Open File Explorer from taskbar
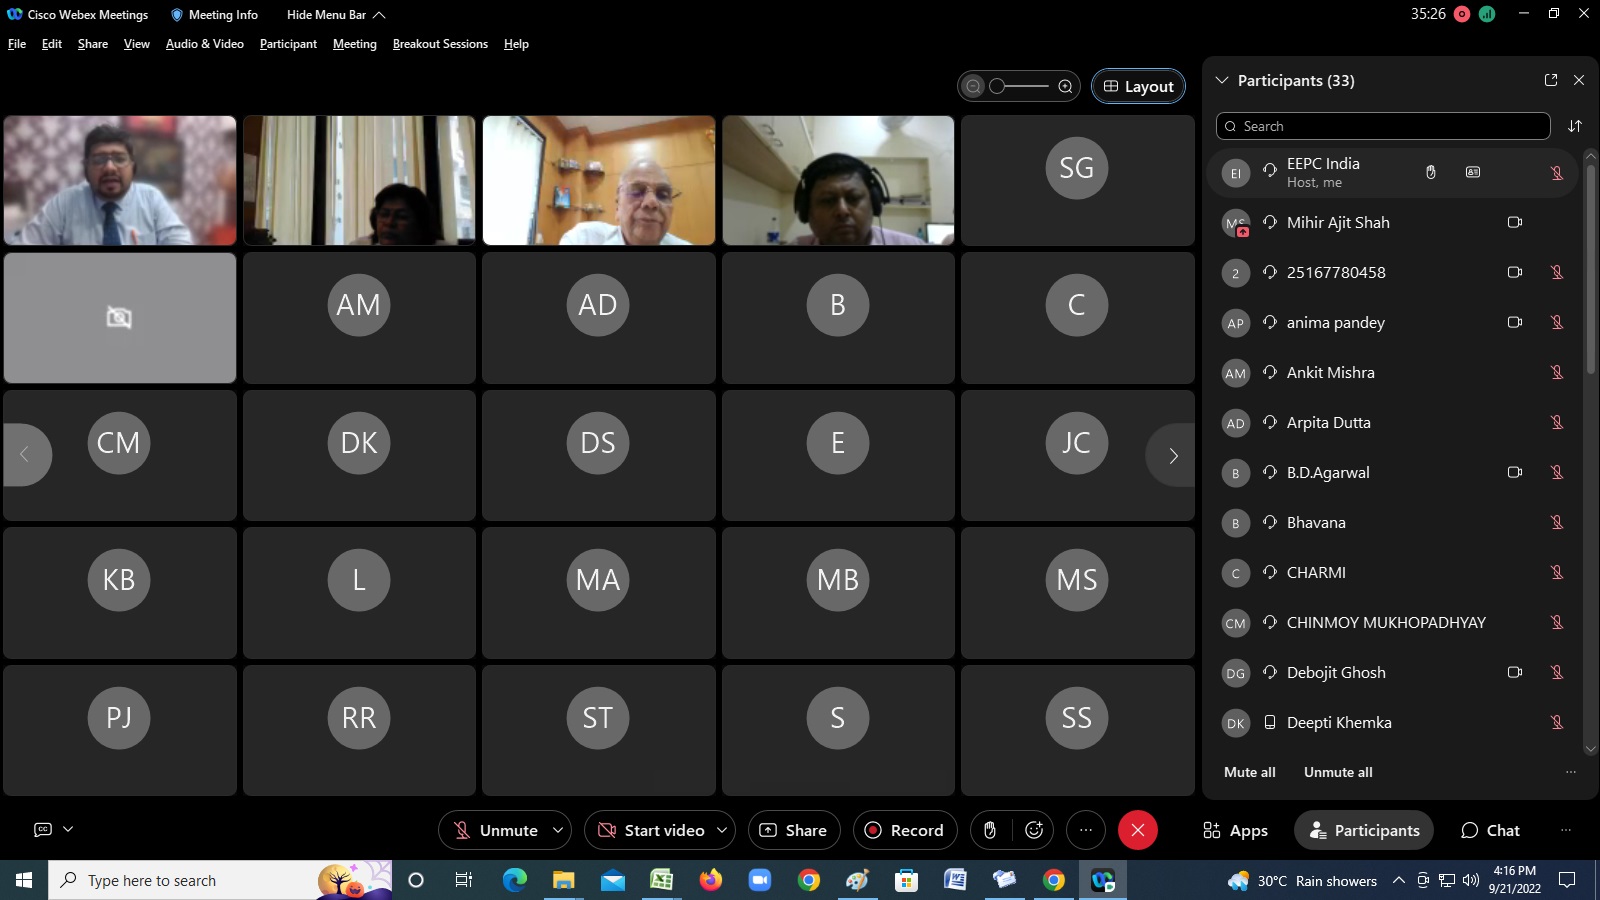This screenshot has width=1600, height=900. (x=564, y=880)
